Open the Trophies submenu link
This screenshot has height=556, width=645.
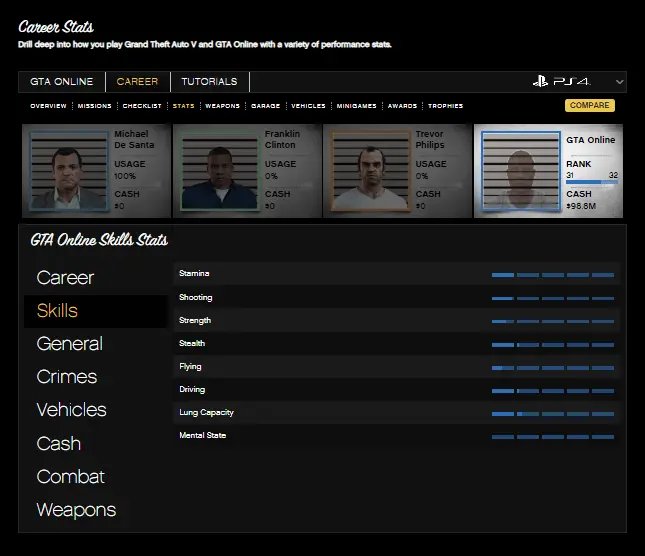[445, 106]
